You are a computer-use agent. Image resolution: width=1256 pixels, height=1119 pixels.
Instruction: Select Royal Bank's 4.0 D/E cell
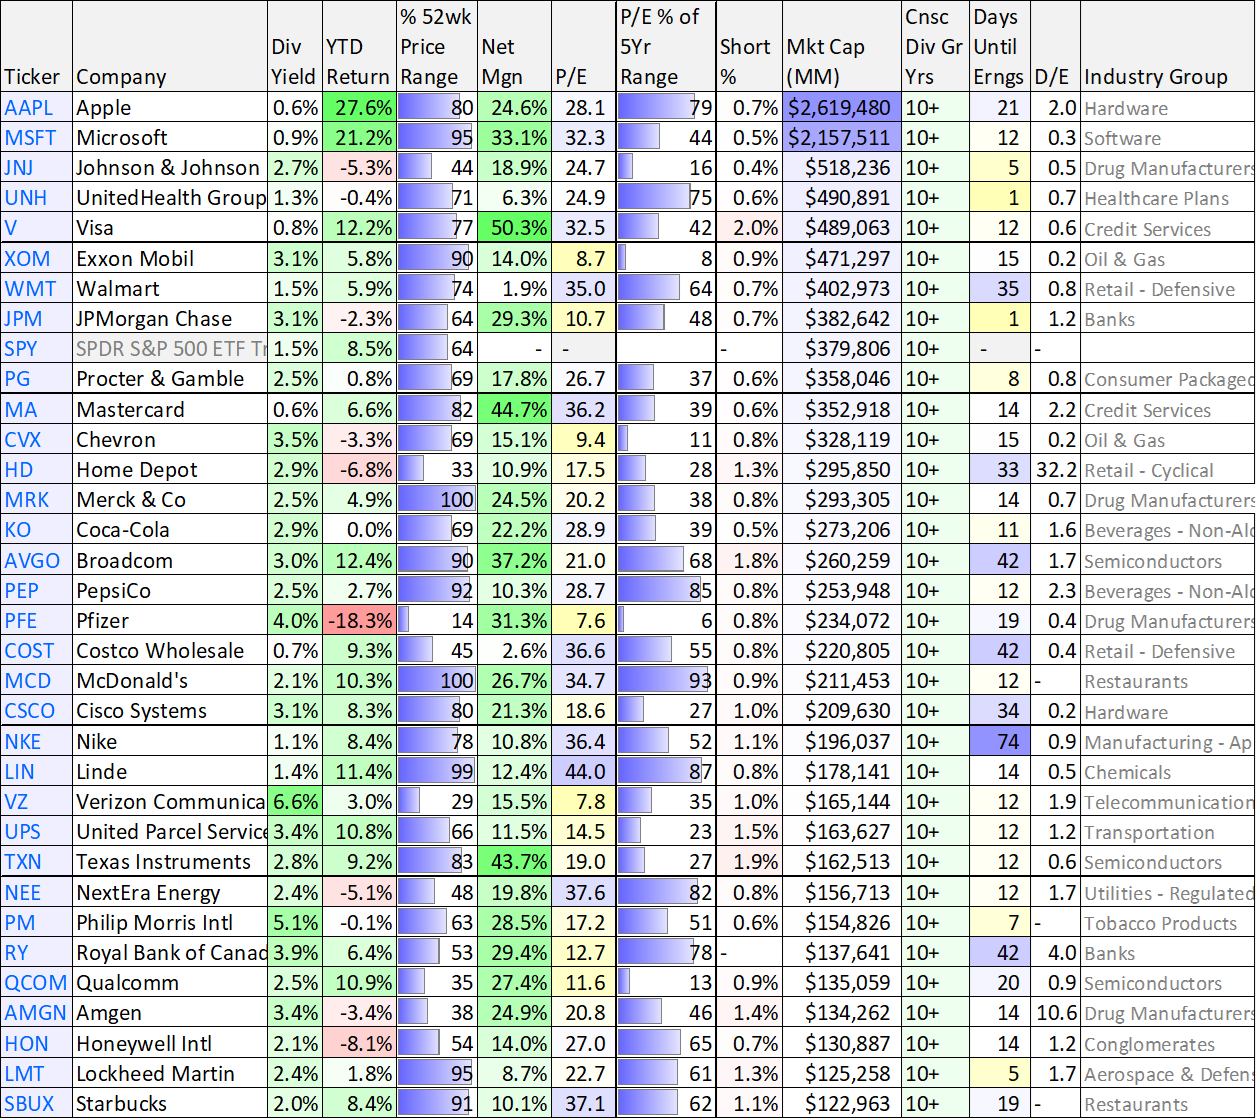(1055, 952)
